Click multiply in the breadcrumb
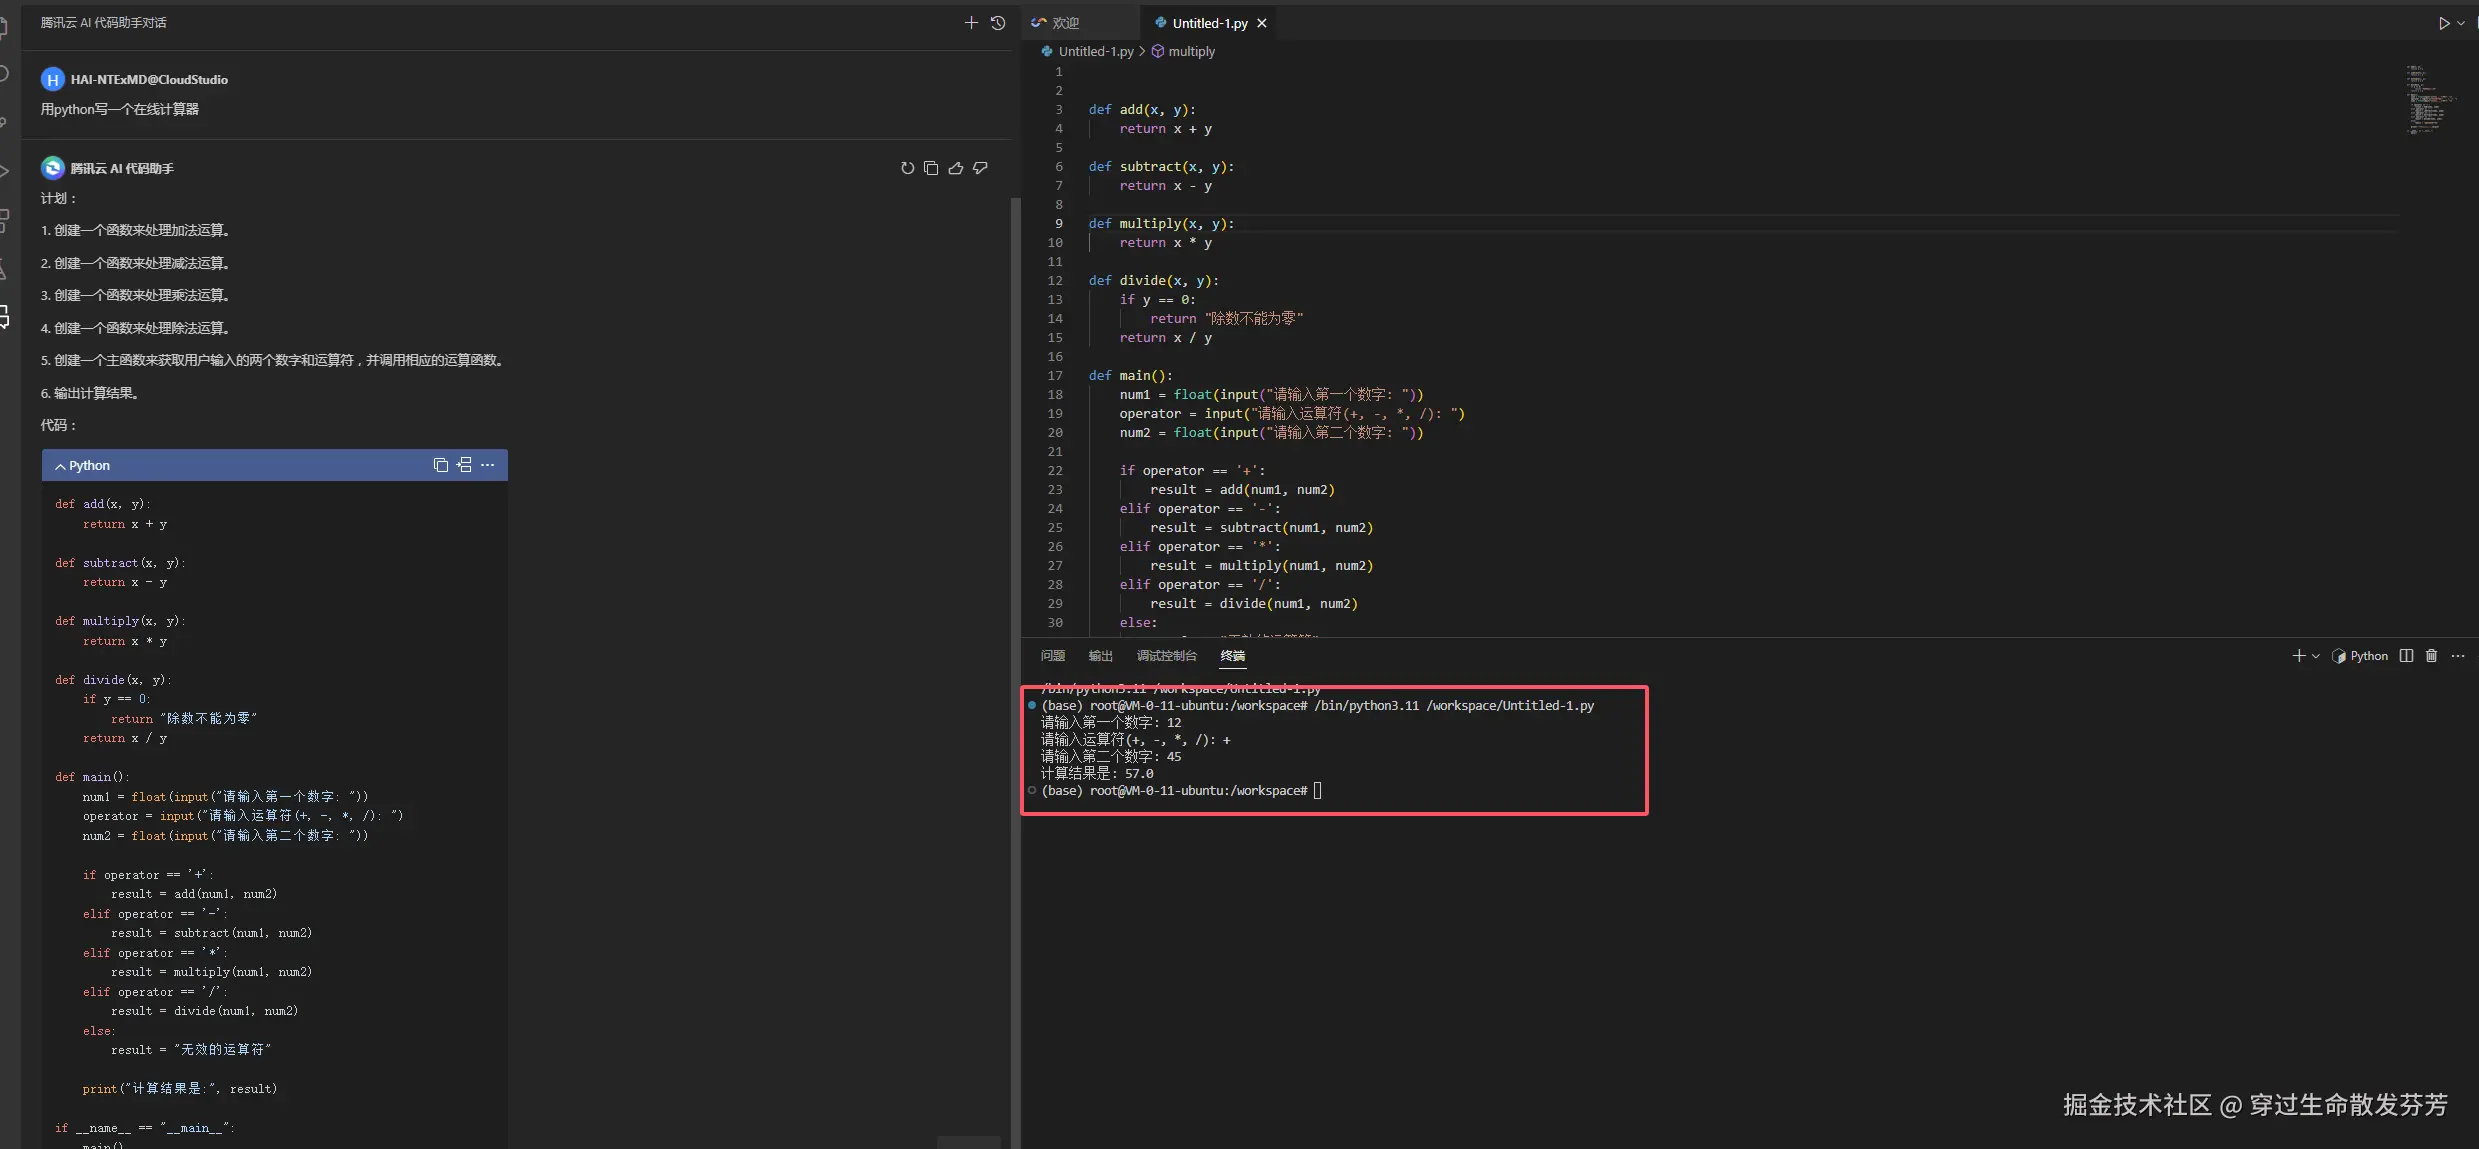This screenshot has height=1149, width=2479. pyautogui.click(x=1191, y=51)
